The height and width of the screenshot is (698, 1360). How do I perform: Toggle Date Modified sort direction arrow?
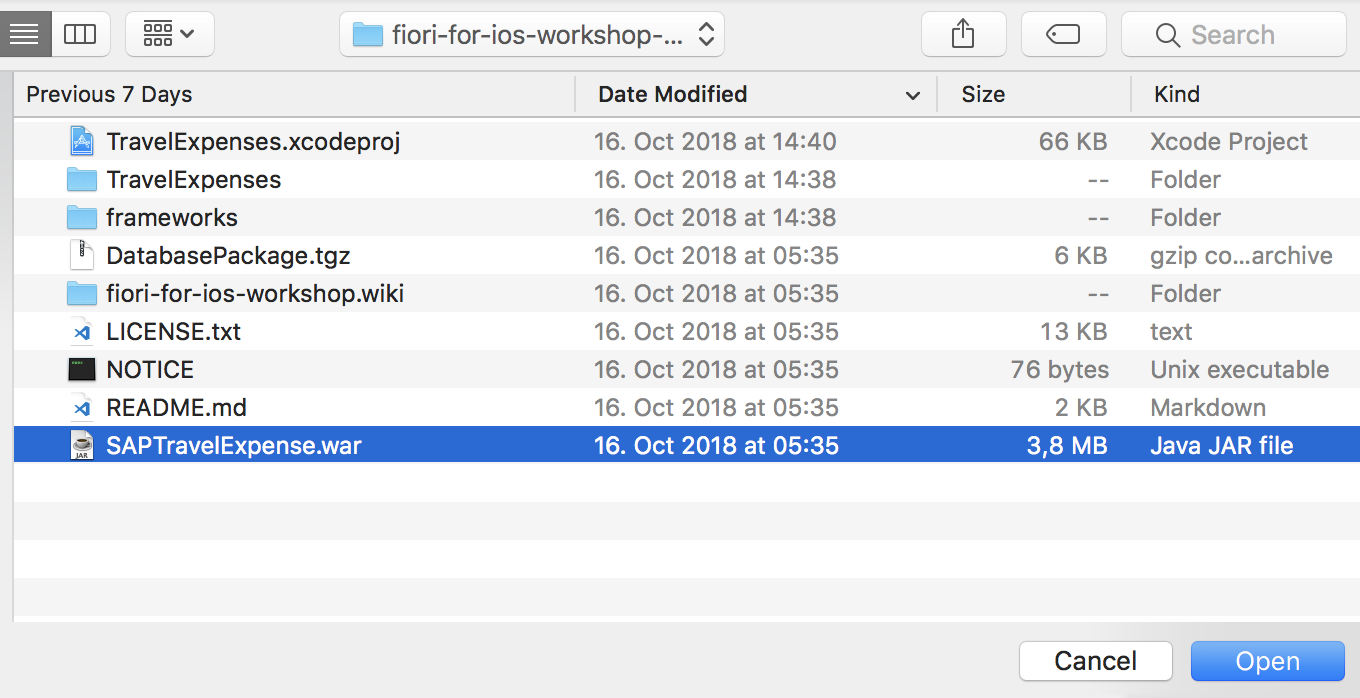click(x=912, y=96)
